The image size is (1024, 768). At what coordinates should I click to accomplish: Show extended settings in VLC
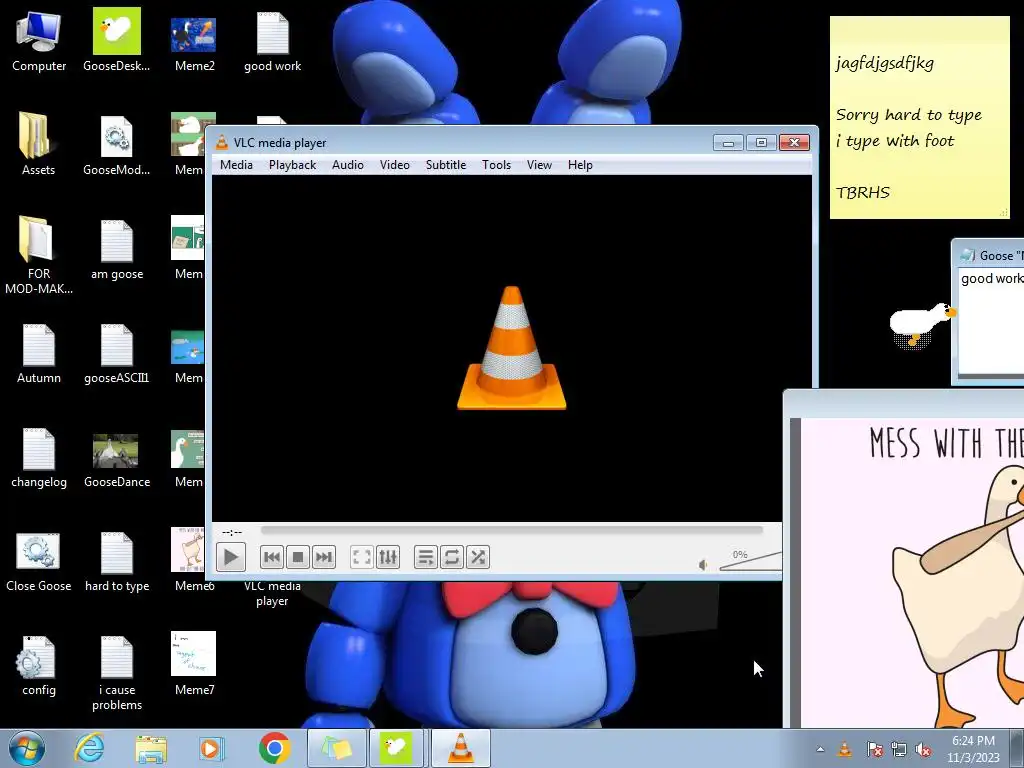(x=388, y=557)
